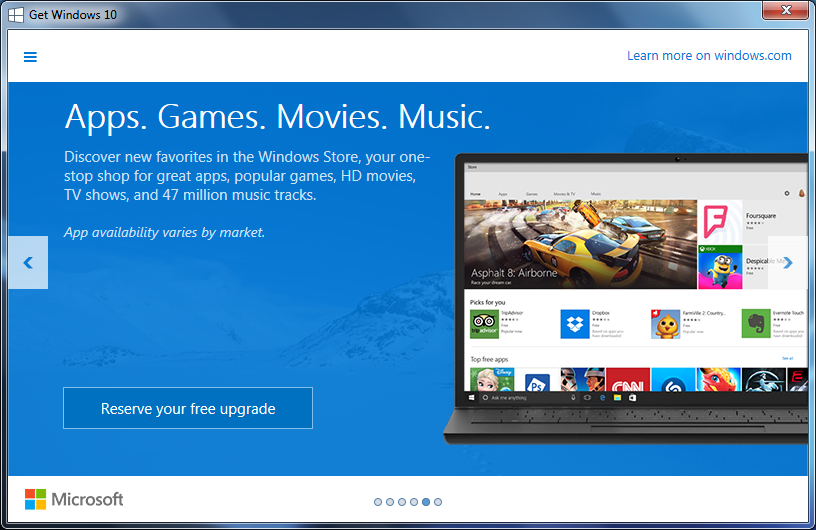Image resolution: width=816 pixels, height=530 pixels.
Task: Click the Windows logo in the title bar
Action: coord(16,15)
